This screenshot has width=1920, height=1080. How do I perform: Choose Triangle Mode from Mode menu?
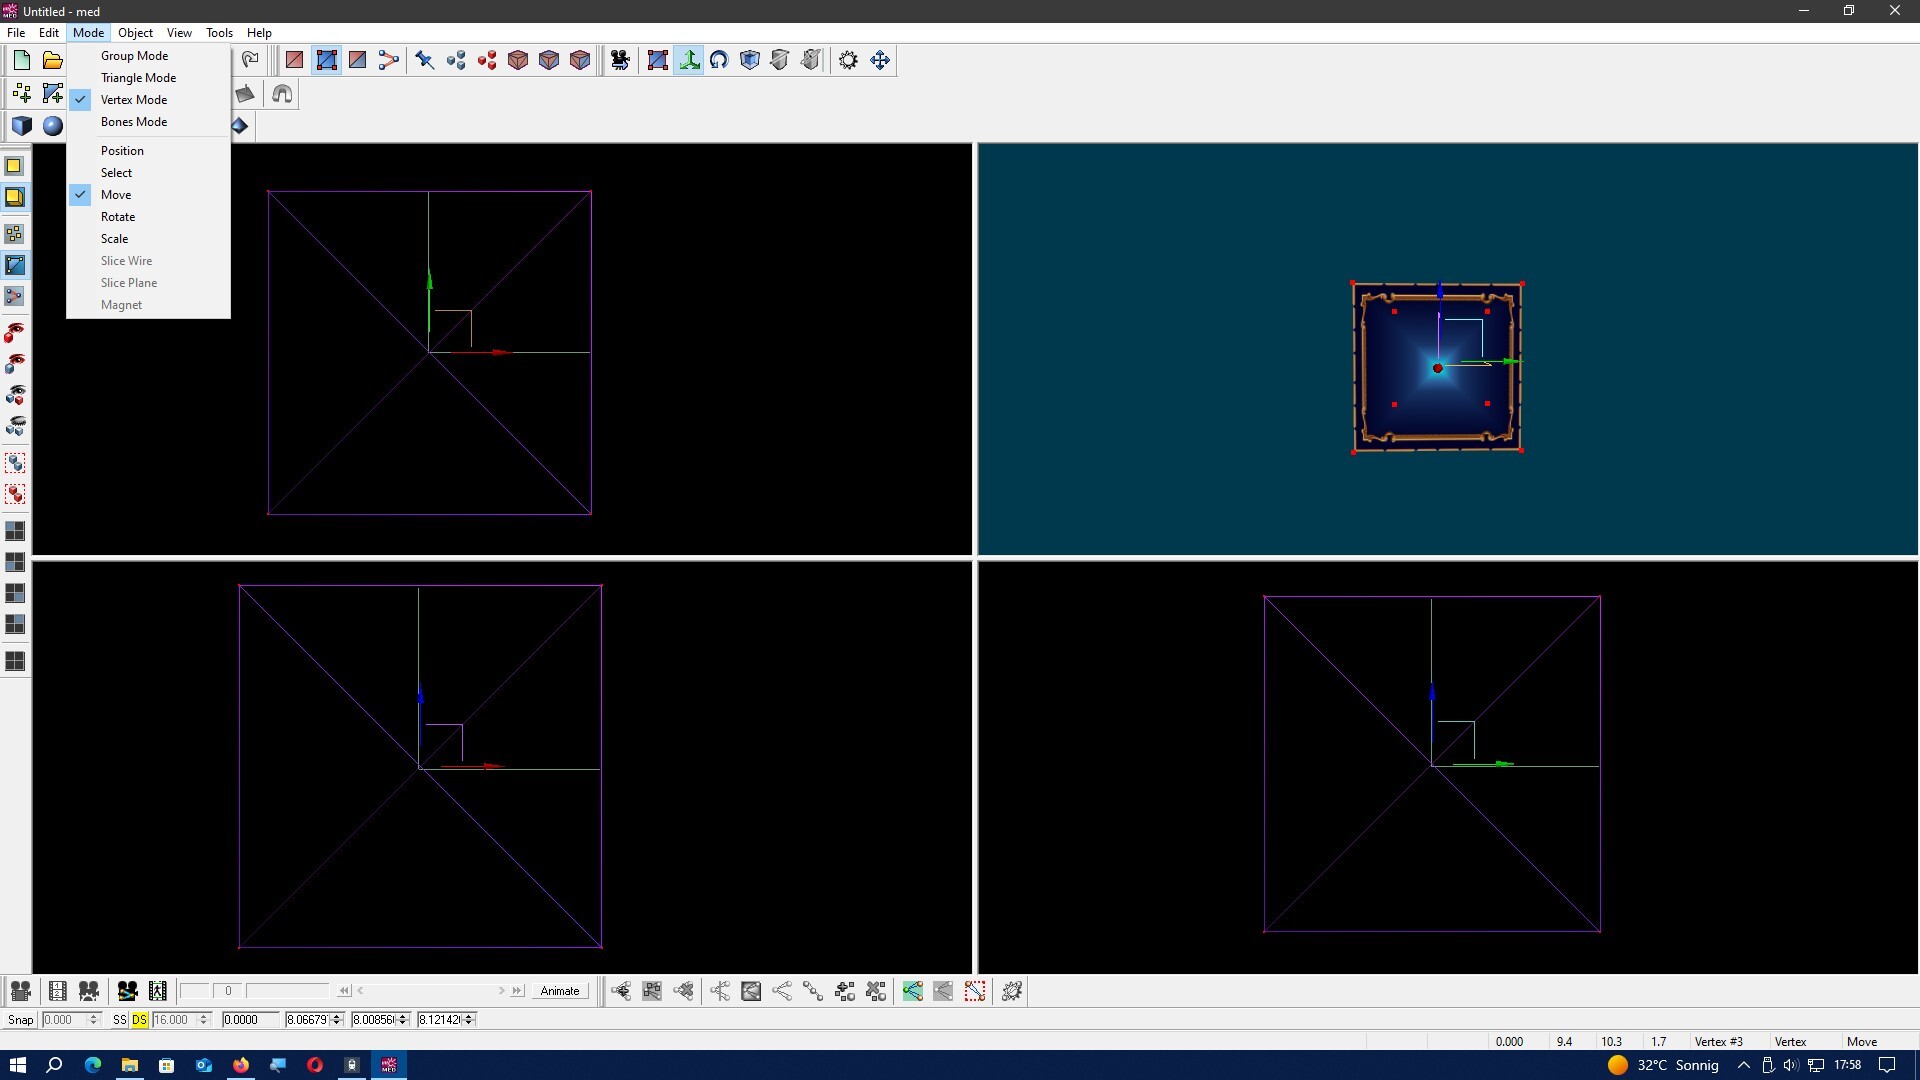[138, 78]
